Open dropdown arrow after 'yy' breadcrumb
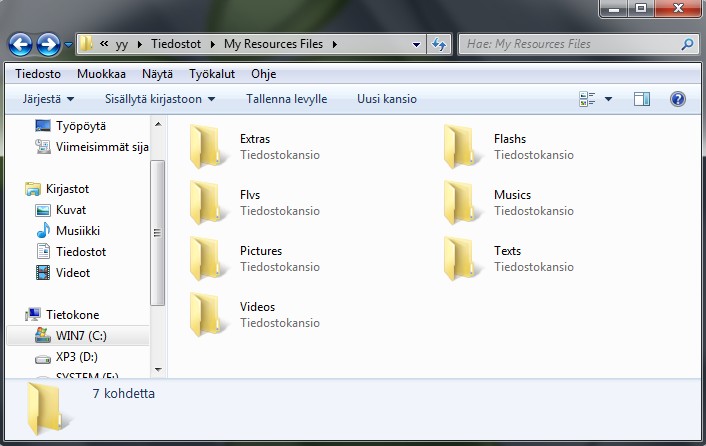Viewport: 706px width, 446px height. click(140, 44)
